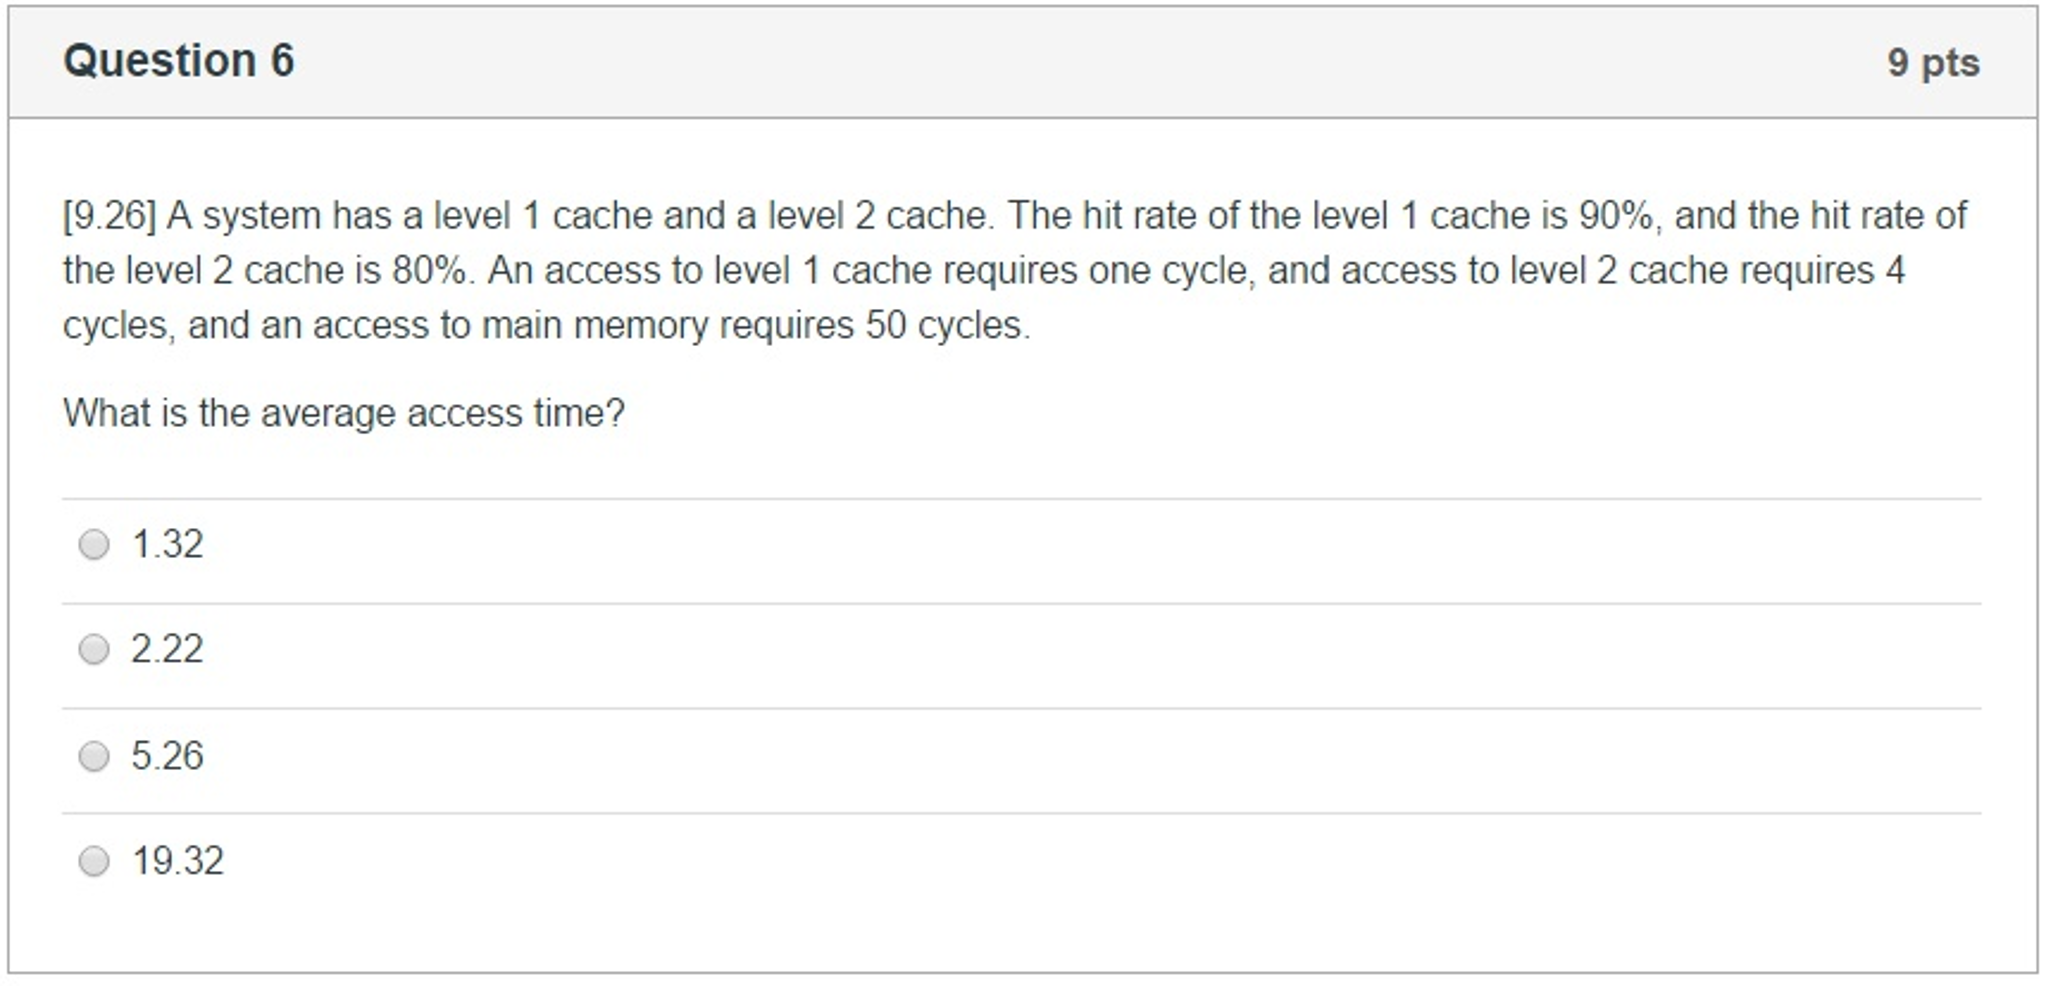The image size is (2046, 986).
Task: Click the answer label text 2.22
Action: pos(166,650)
